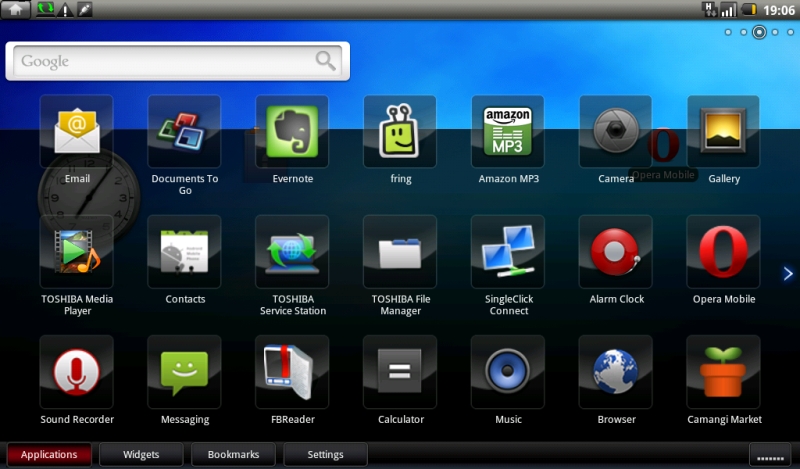Show next page of applications arrow

788,274
